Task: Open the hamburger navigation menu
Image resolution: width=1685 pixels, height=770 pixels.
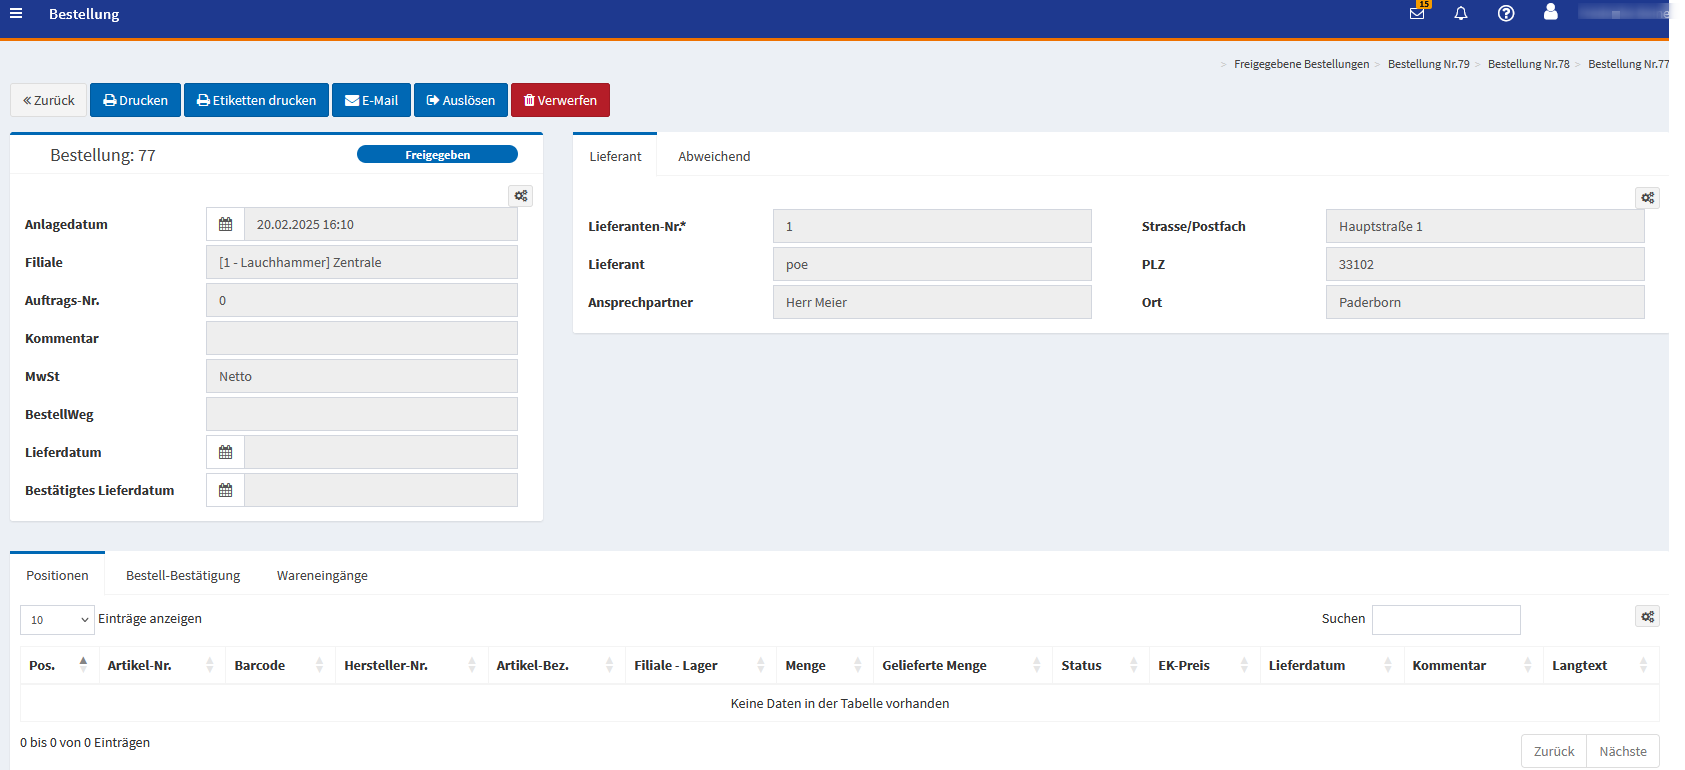Action: [16, 13]
